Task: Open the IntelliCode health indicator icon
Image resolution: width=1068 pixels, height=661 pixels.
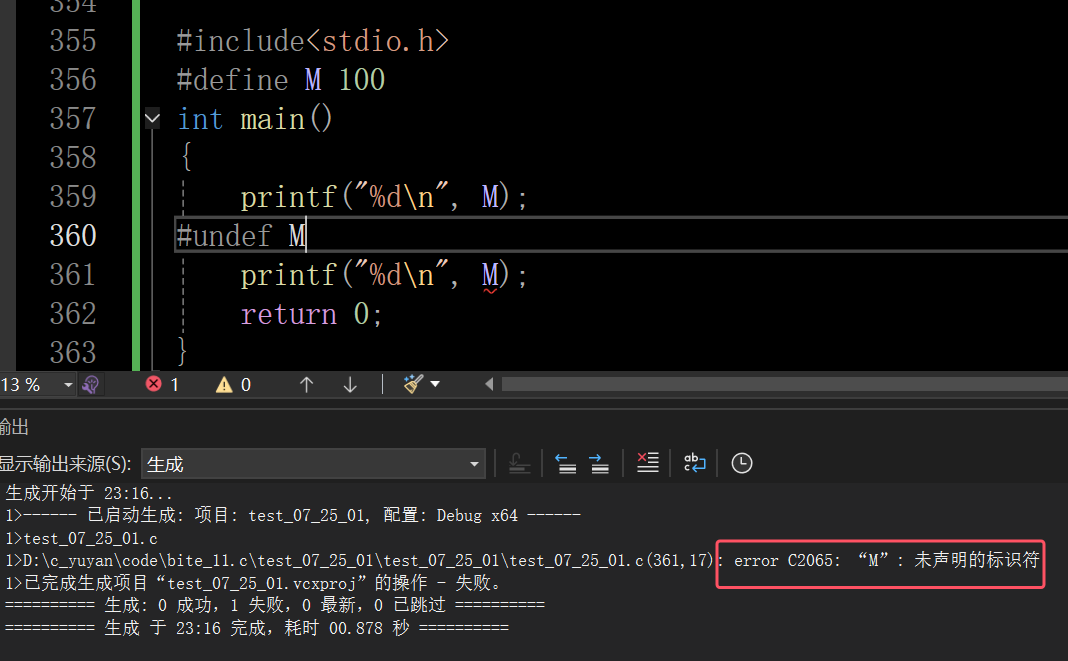Action: [91, 385]
